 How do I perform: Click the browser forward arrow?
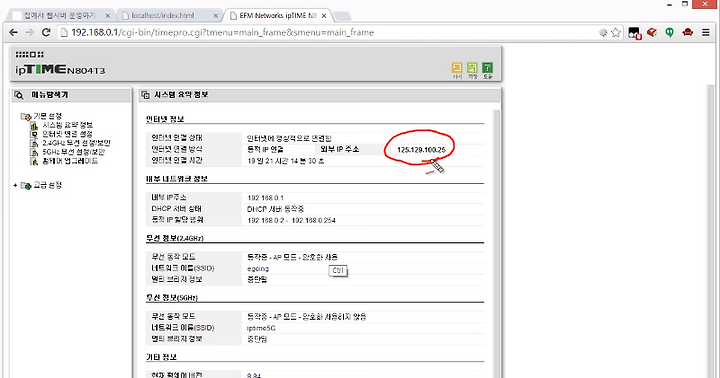(30, 32)
